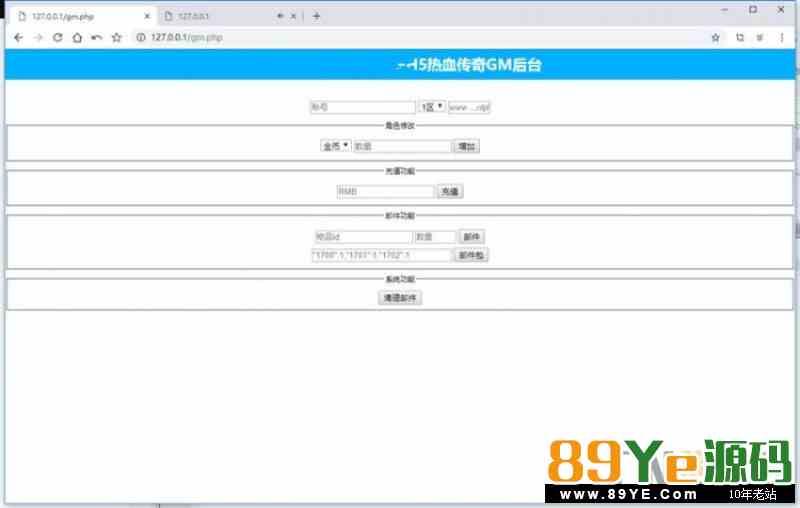The width and height of the screenshot is (800, 508).
Task: Mute the second 127.0.0.1 tab
Action: (x=280, y=16)
